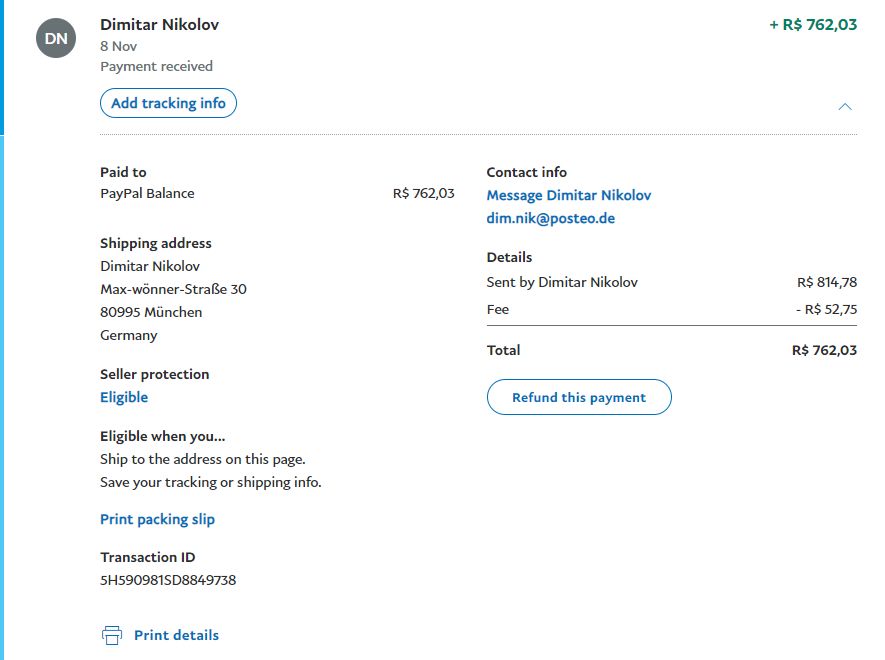
Task: Open the Message Dimitar Nikolov link
Action: (x=569, y=195)
